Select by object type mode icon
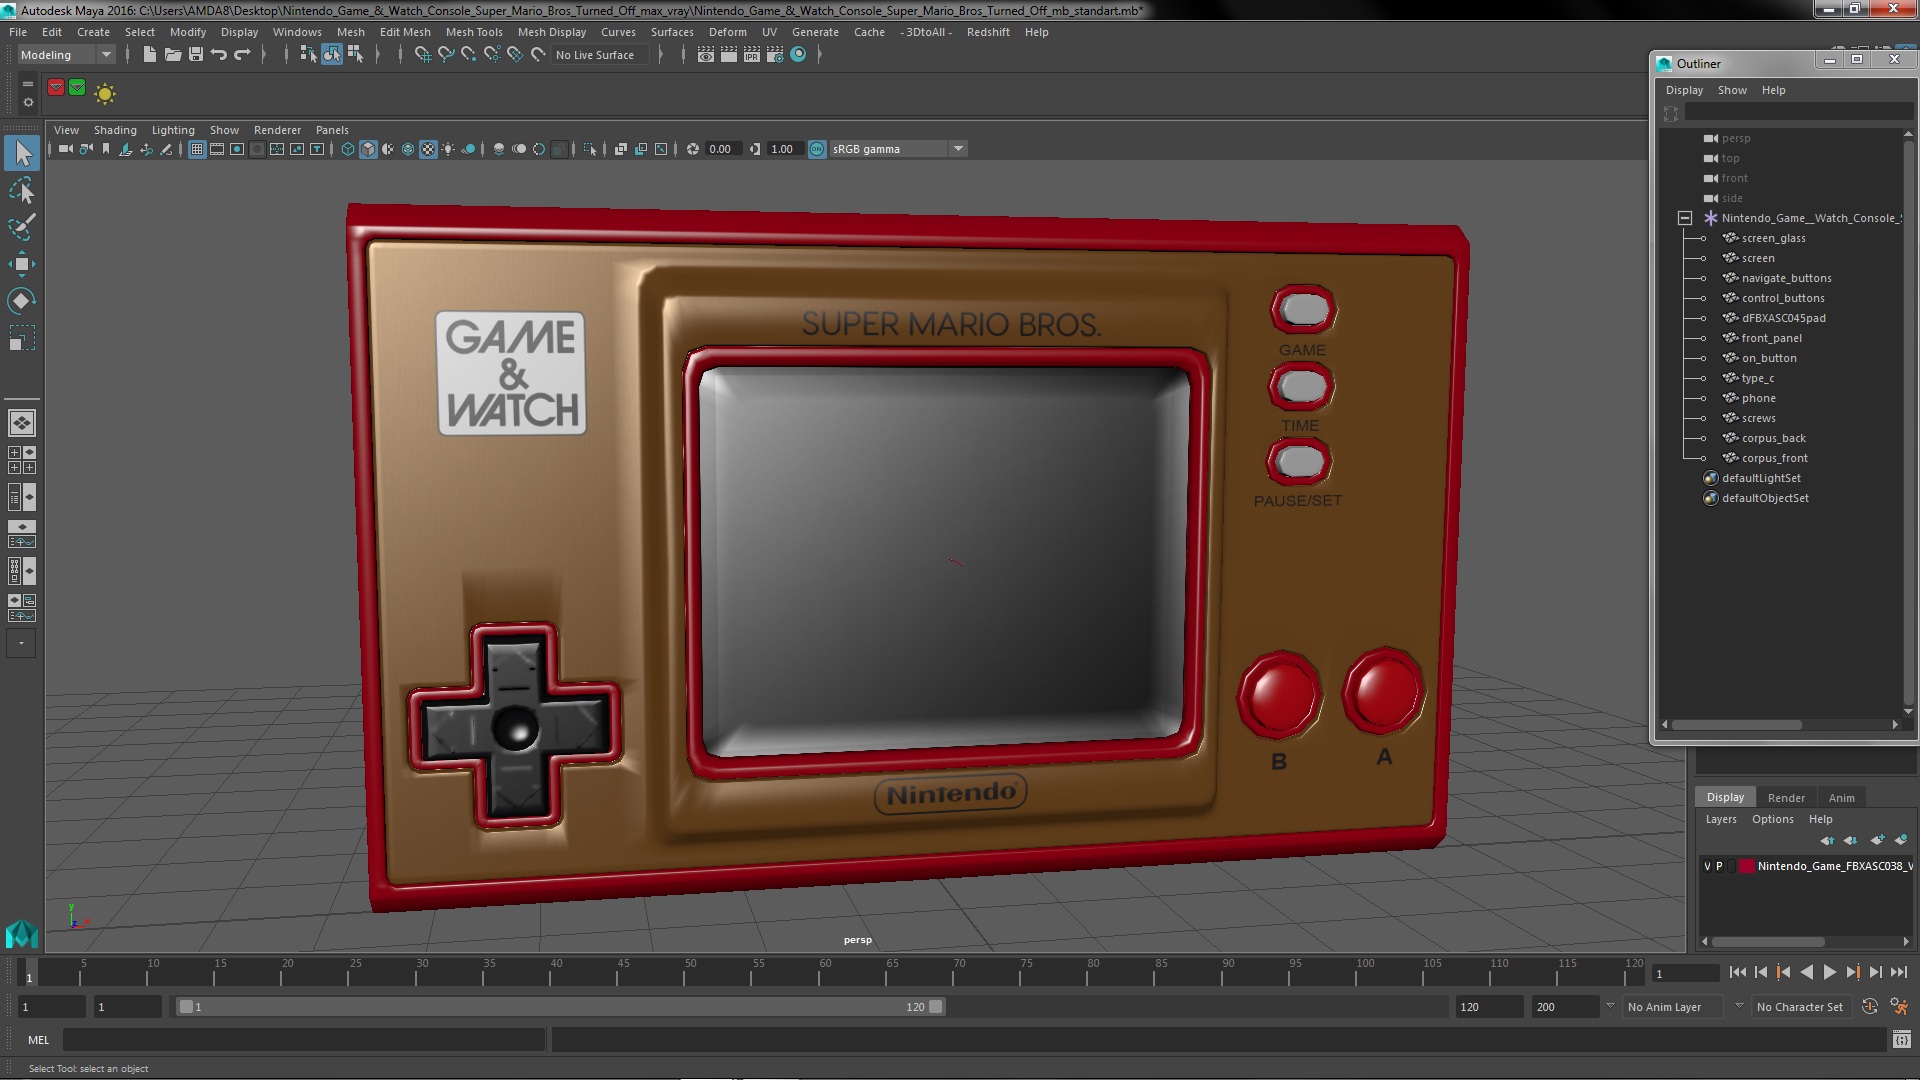The image size is (1920, 1080). 331,55
